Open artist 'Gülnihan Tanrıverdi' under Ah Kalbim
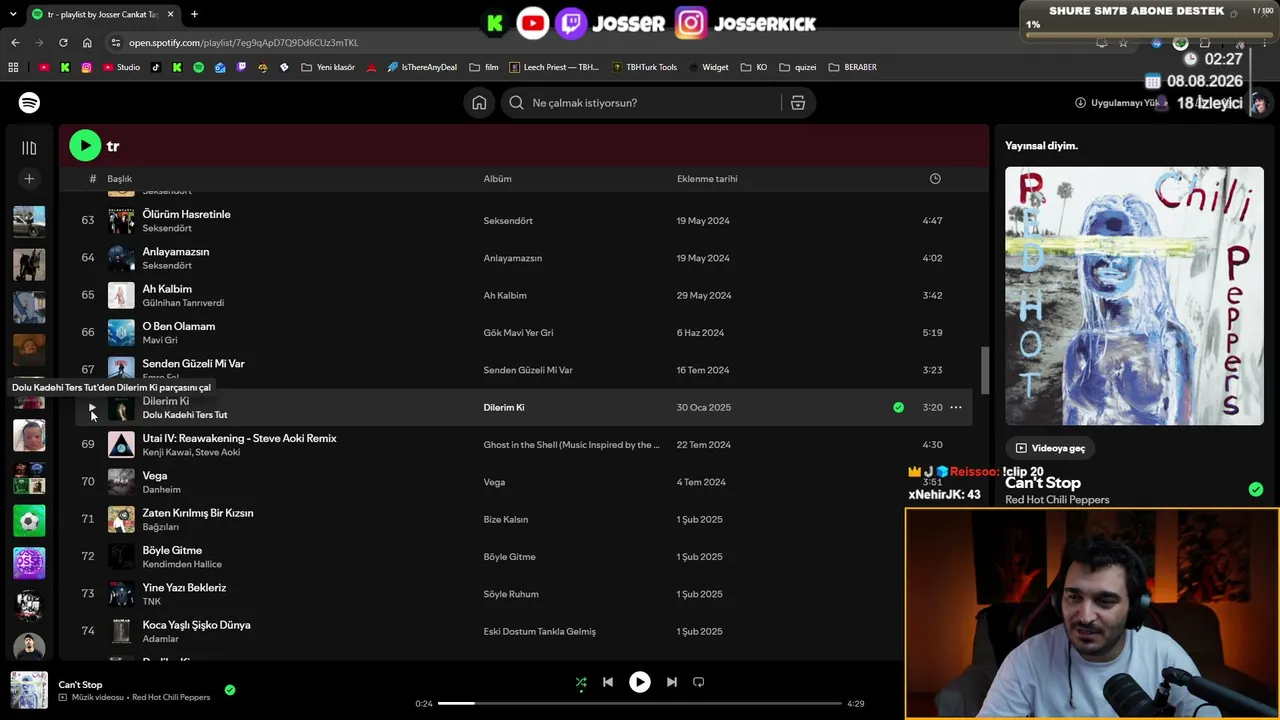The height and width of the screenshot is (720, 1280). [183, 303]
